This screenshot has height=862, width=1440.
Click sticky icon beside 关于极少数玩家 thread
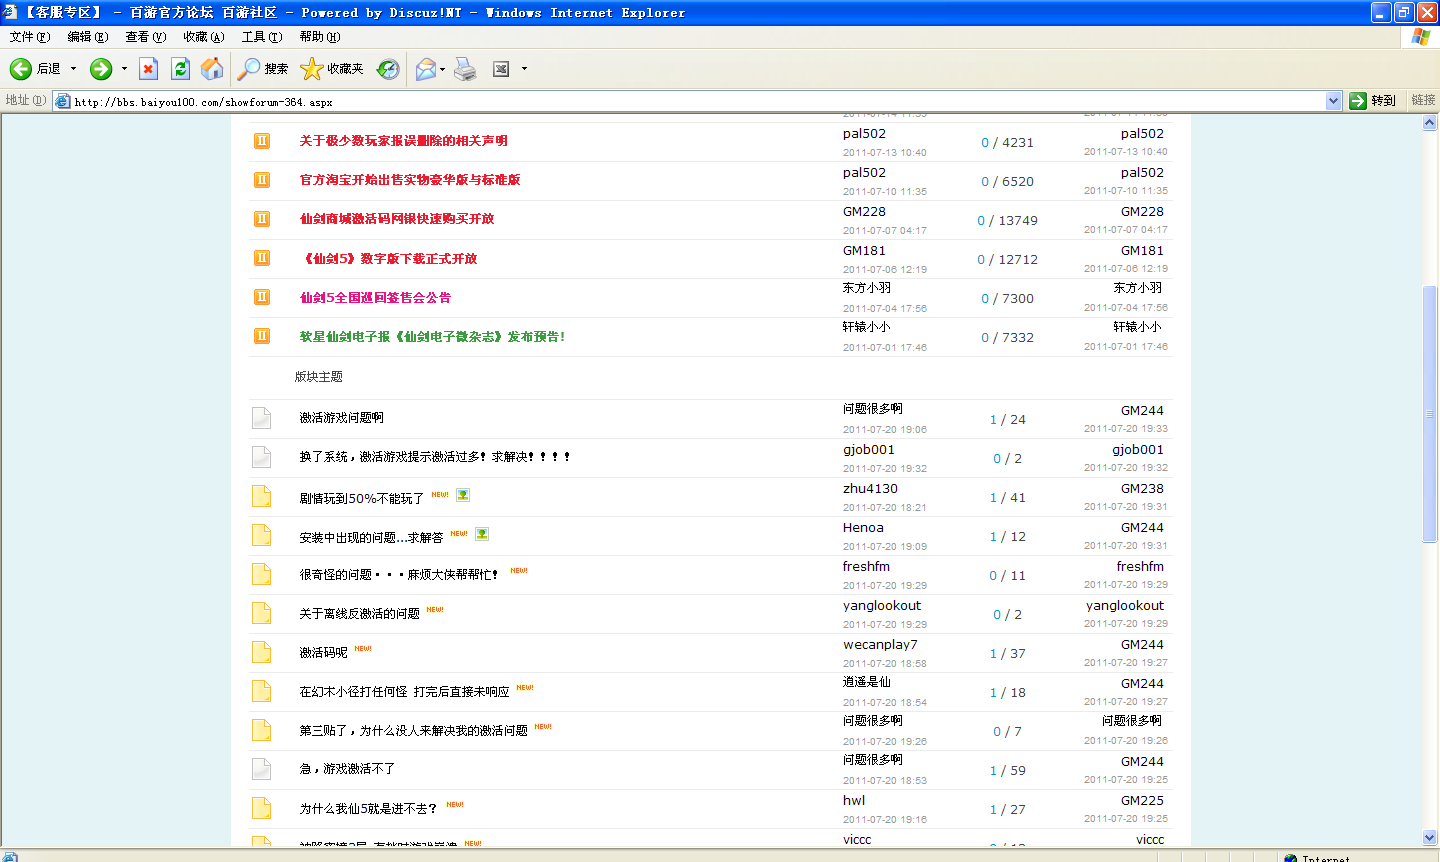tap(262, 141)
